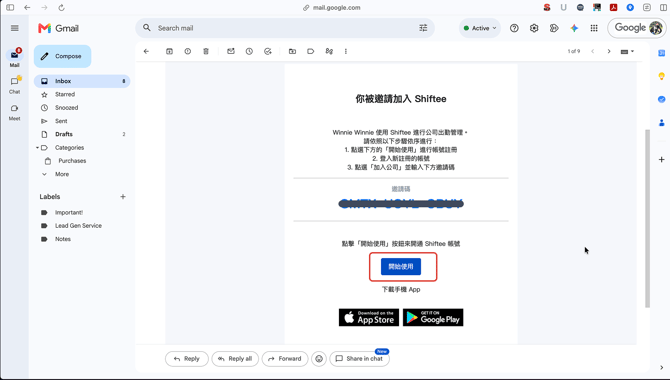Image resolution: width=670 pixels, height=380 pixels.
Task: Open more actions three-dot menu
Action: (x=346, y=51)
